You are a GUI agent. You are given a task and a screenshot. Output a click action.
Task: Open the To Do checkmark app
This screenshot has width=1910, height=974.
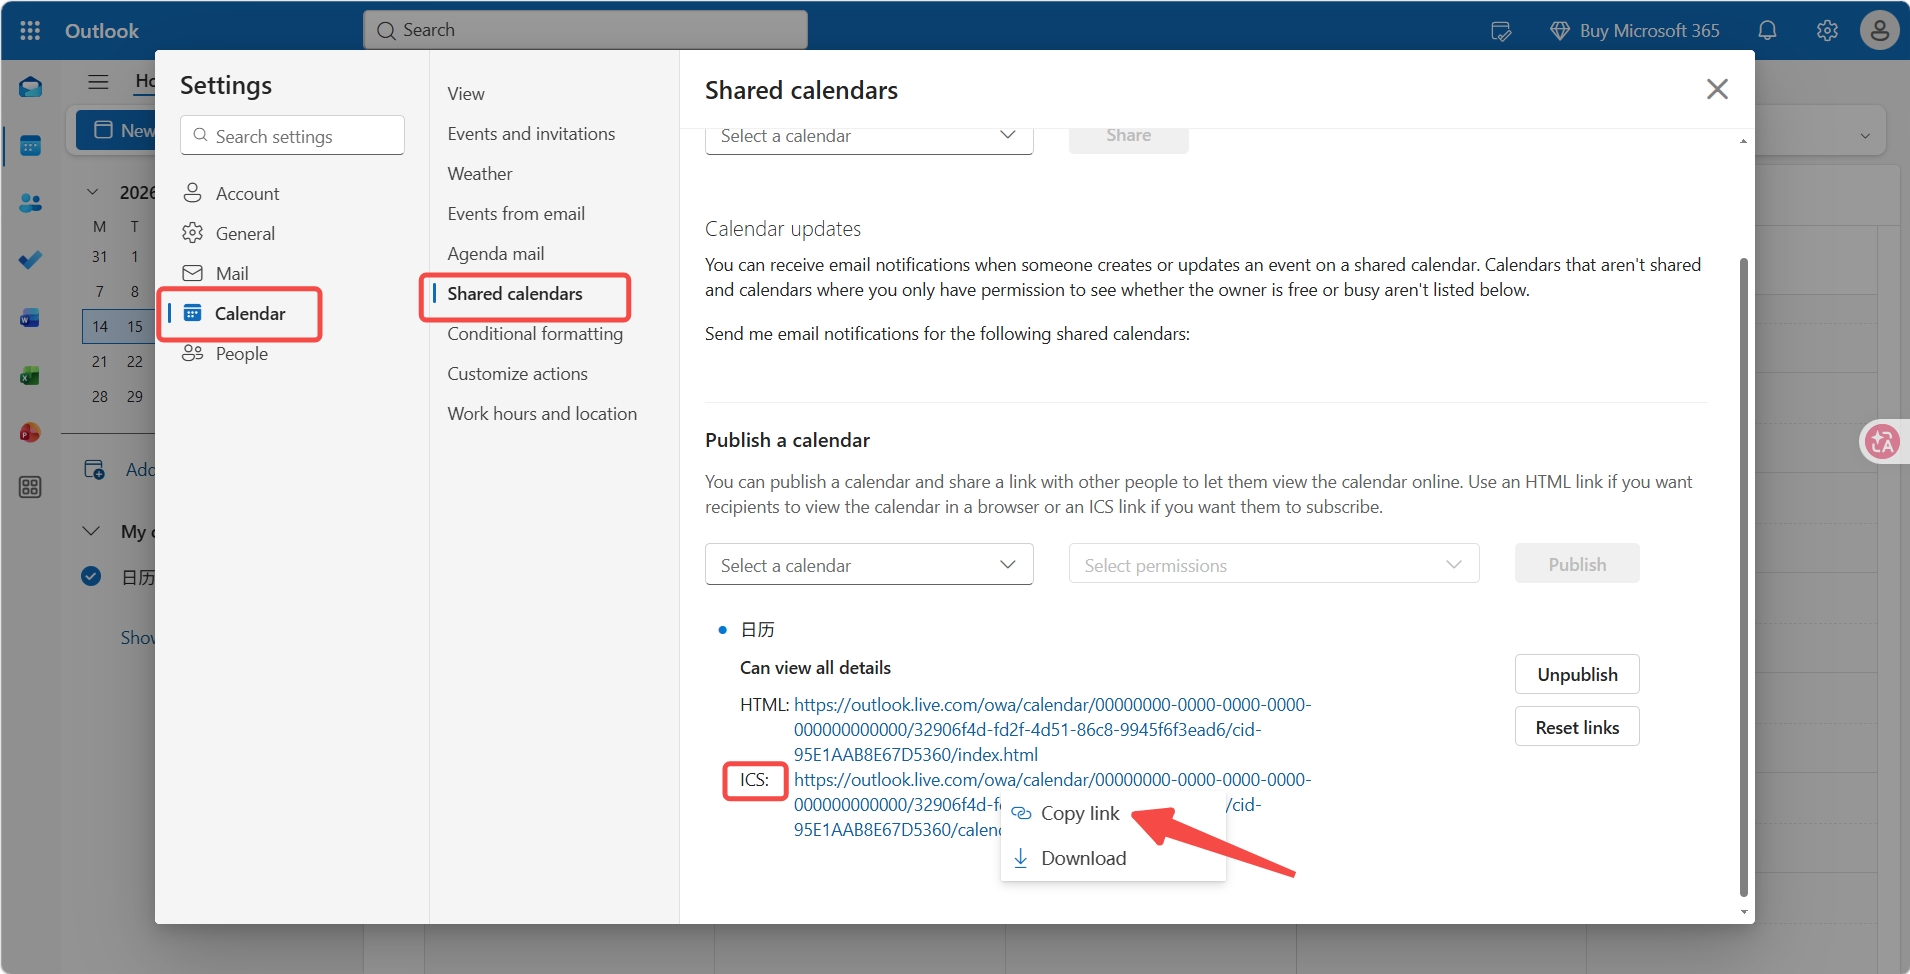30,260
